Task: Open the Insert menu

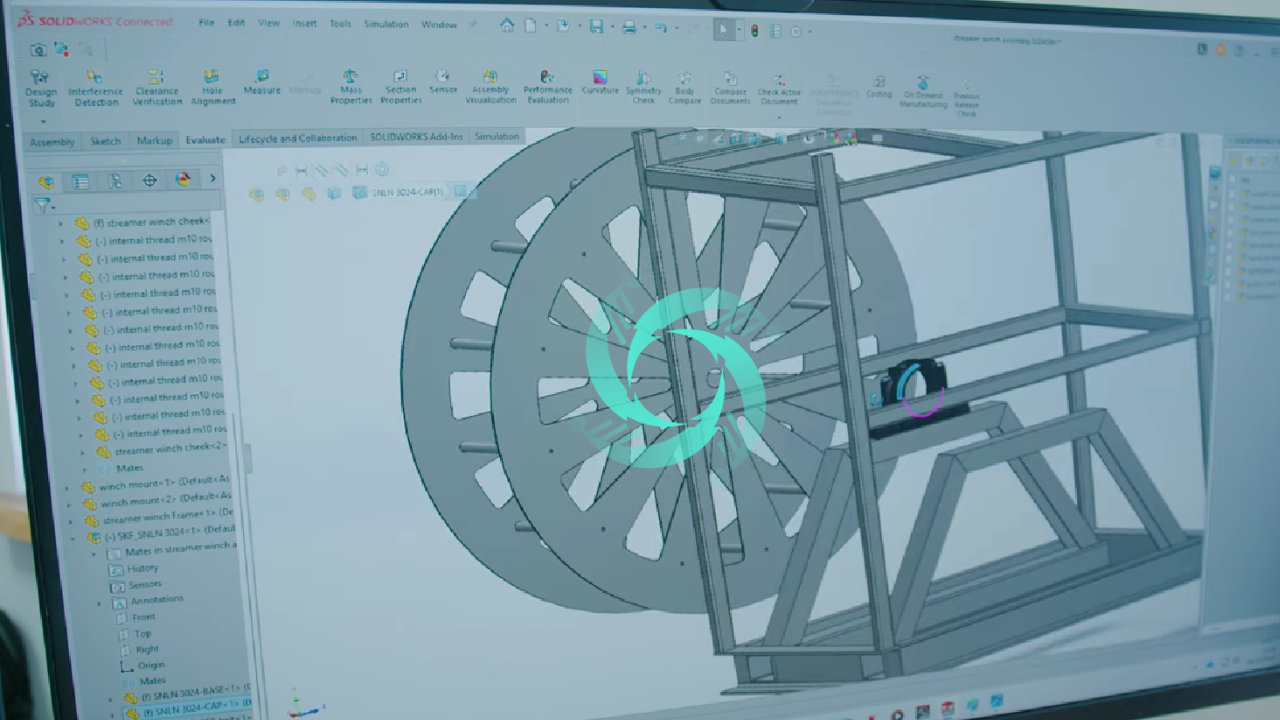Action: 304,23
